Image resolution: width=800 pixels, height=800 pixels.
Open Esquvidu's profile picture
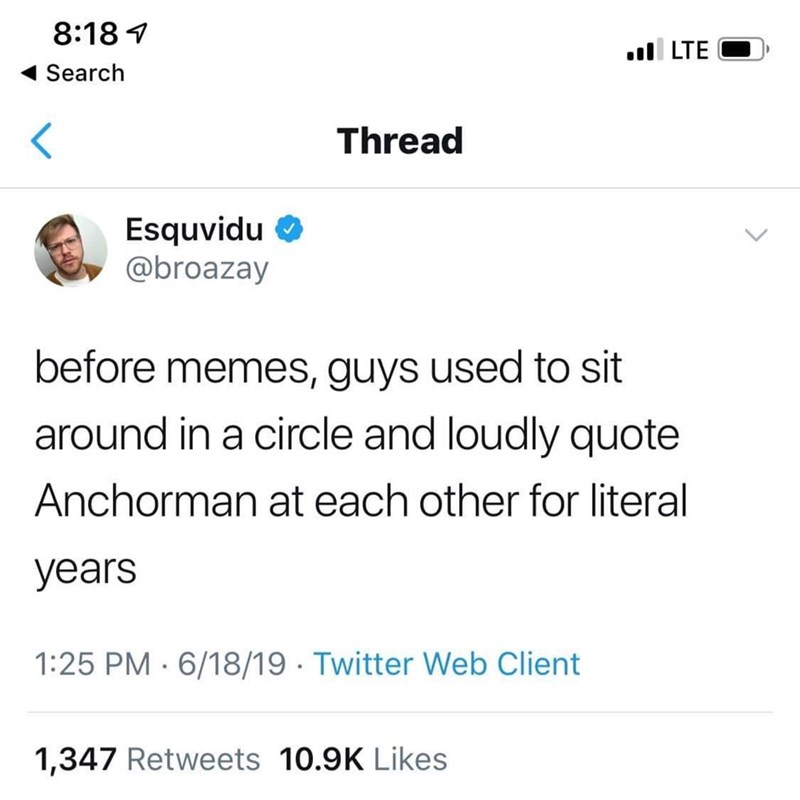pyautogui.click(x=70, y=249)
